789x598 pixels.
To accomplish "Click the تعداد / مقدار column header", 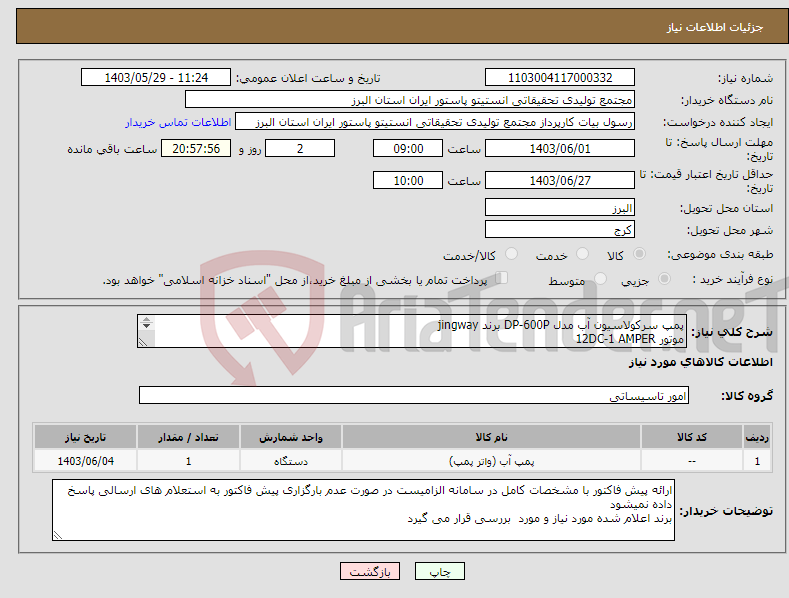I will point(188,437).
